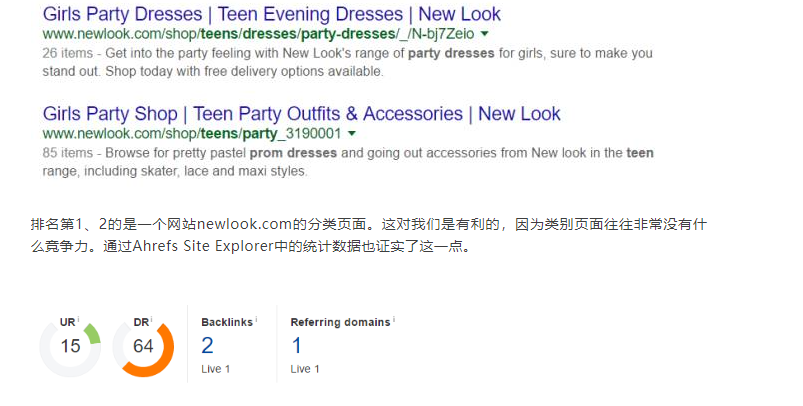Expand the party-dresses URL dropdown arrow
803x406 pixels.
tap(484, 34)
